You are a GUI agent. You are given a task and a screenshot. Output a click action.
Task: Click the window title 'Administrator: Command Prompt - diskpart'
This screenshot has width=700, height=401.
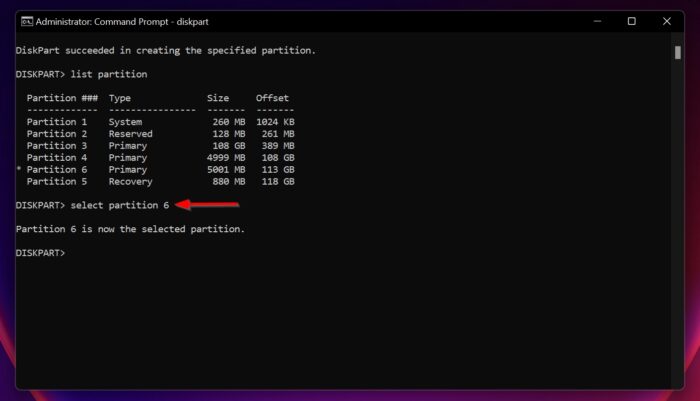pyautogui.click(x=122, y=22)
